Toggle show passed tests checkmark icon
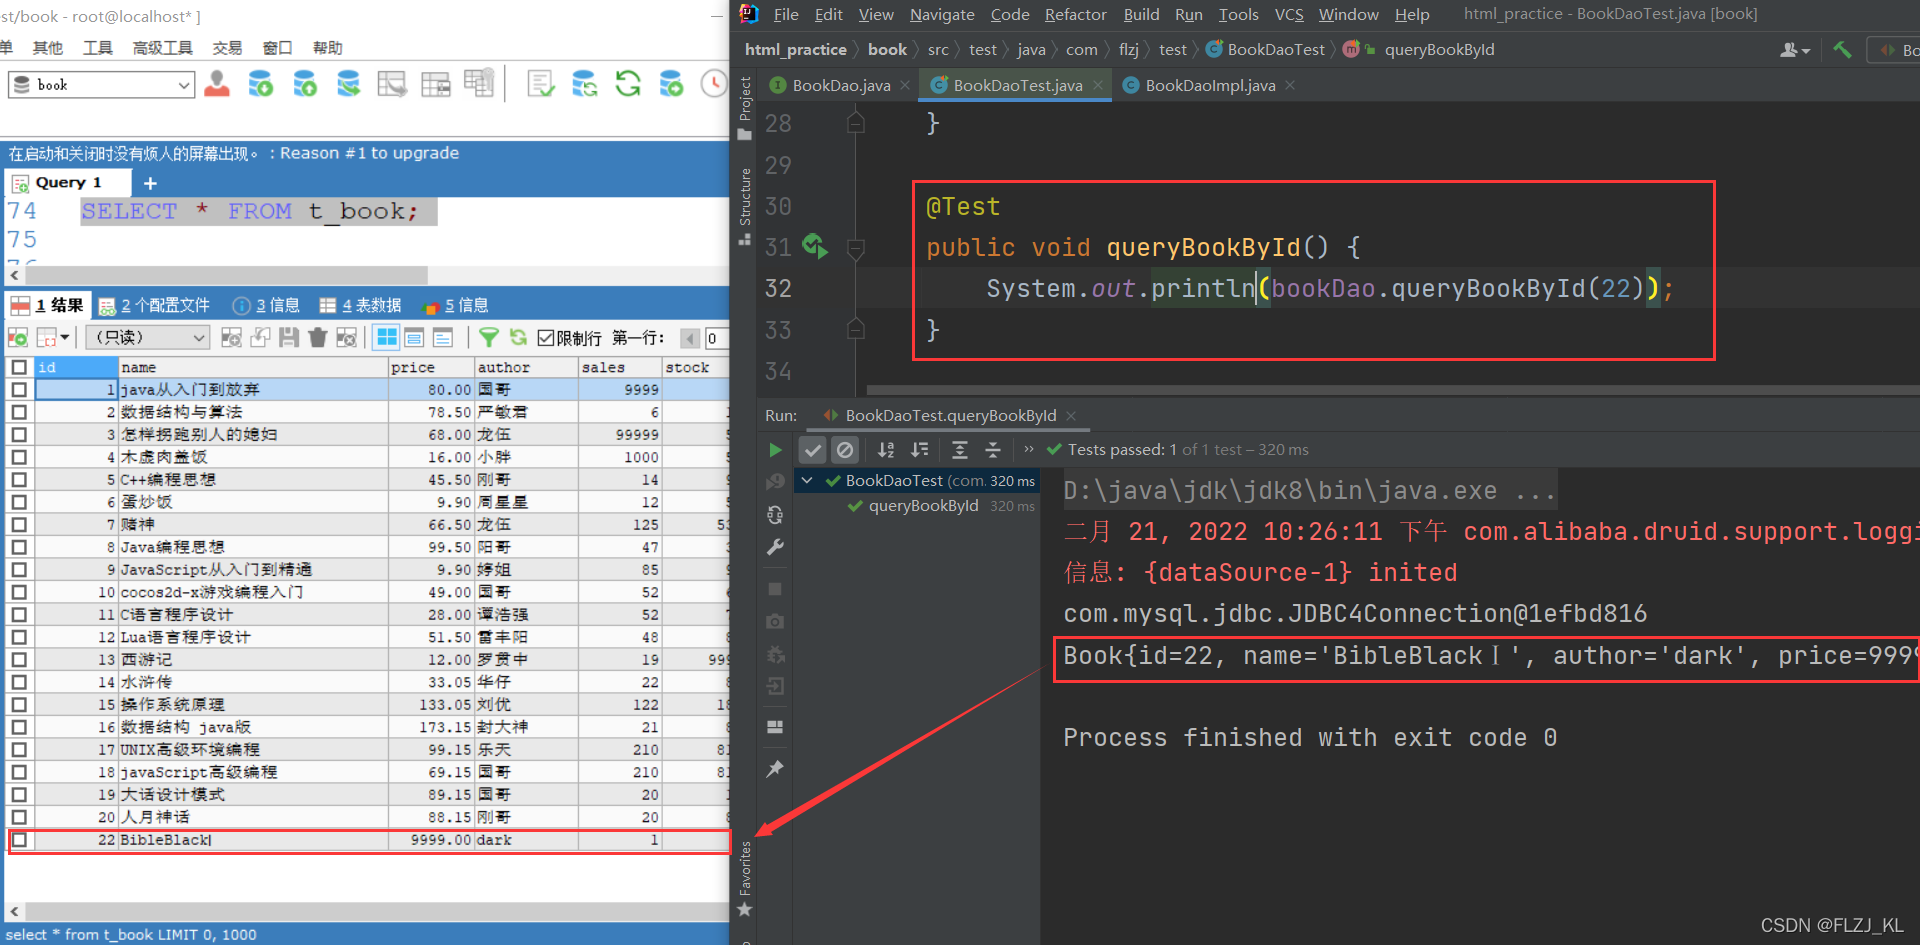This screenshot has width=1920, height=945. pos(813,450)
